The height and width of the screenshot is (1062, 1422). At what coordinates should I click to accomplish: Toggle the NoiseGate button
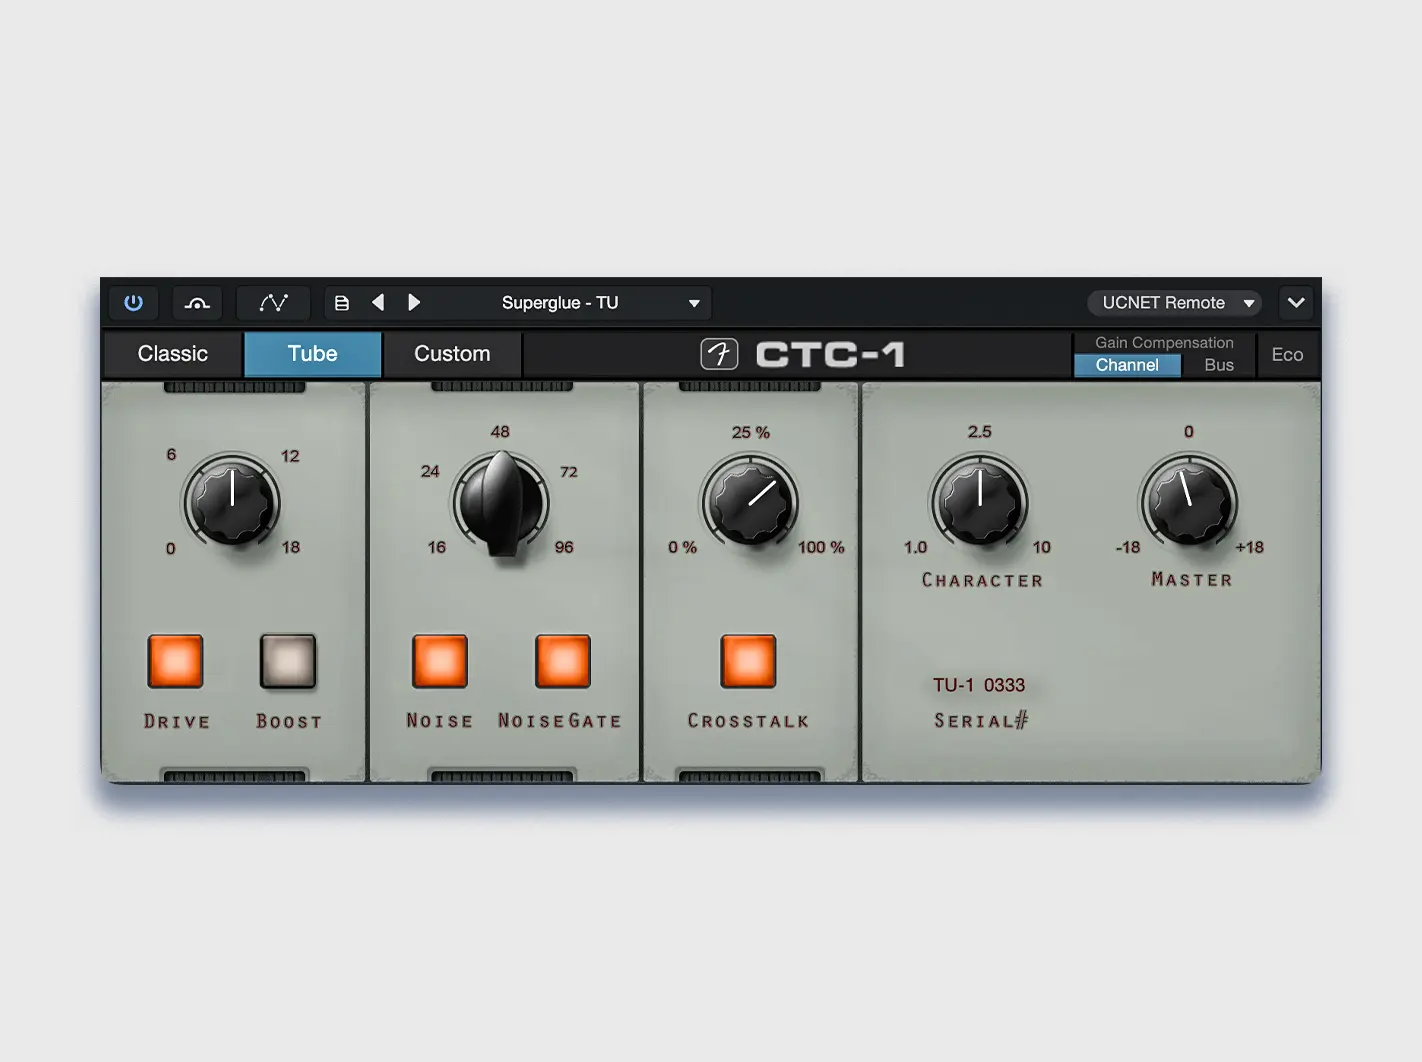coord(562,661)
